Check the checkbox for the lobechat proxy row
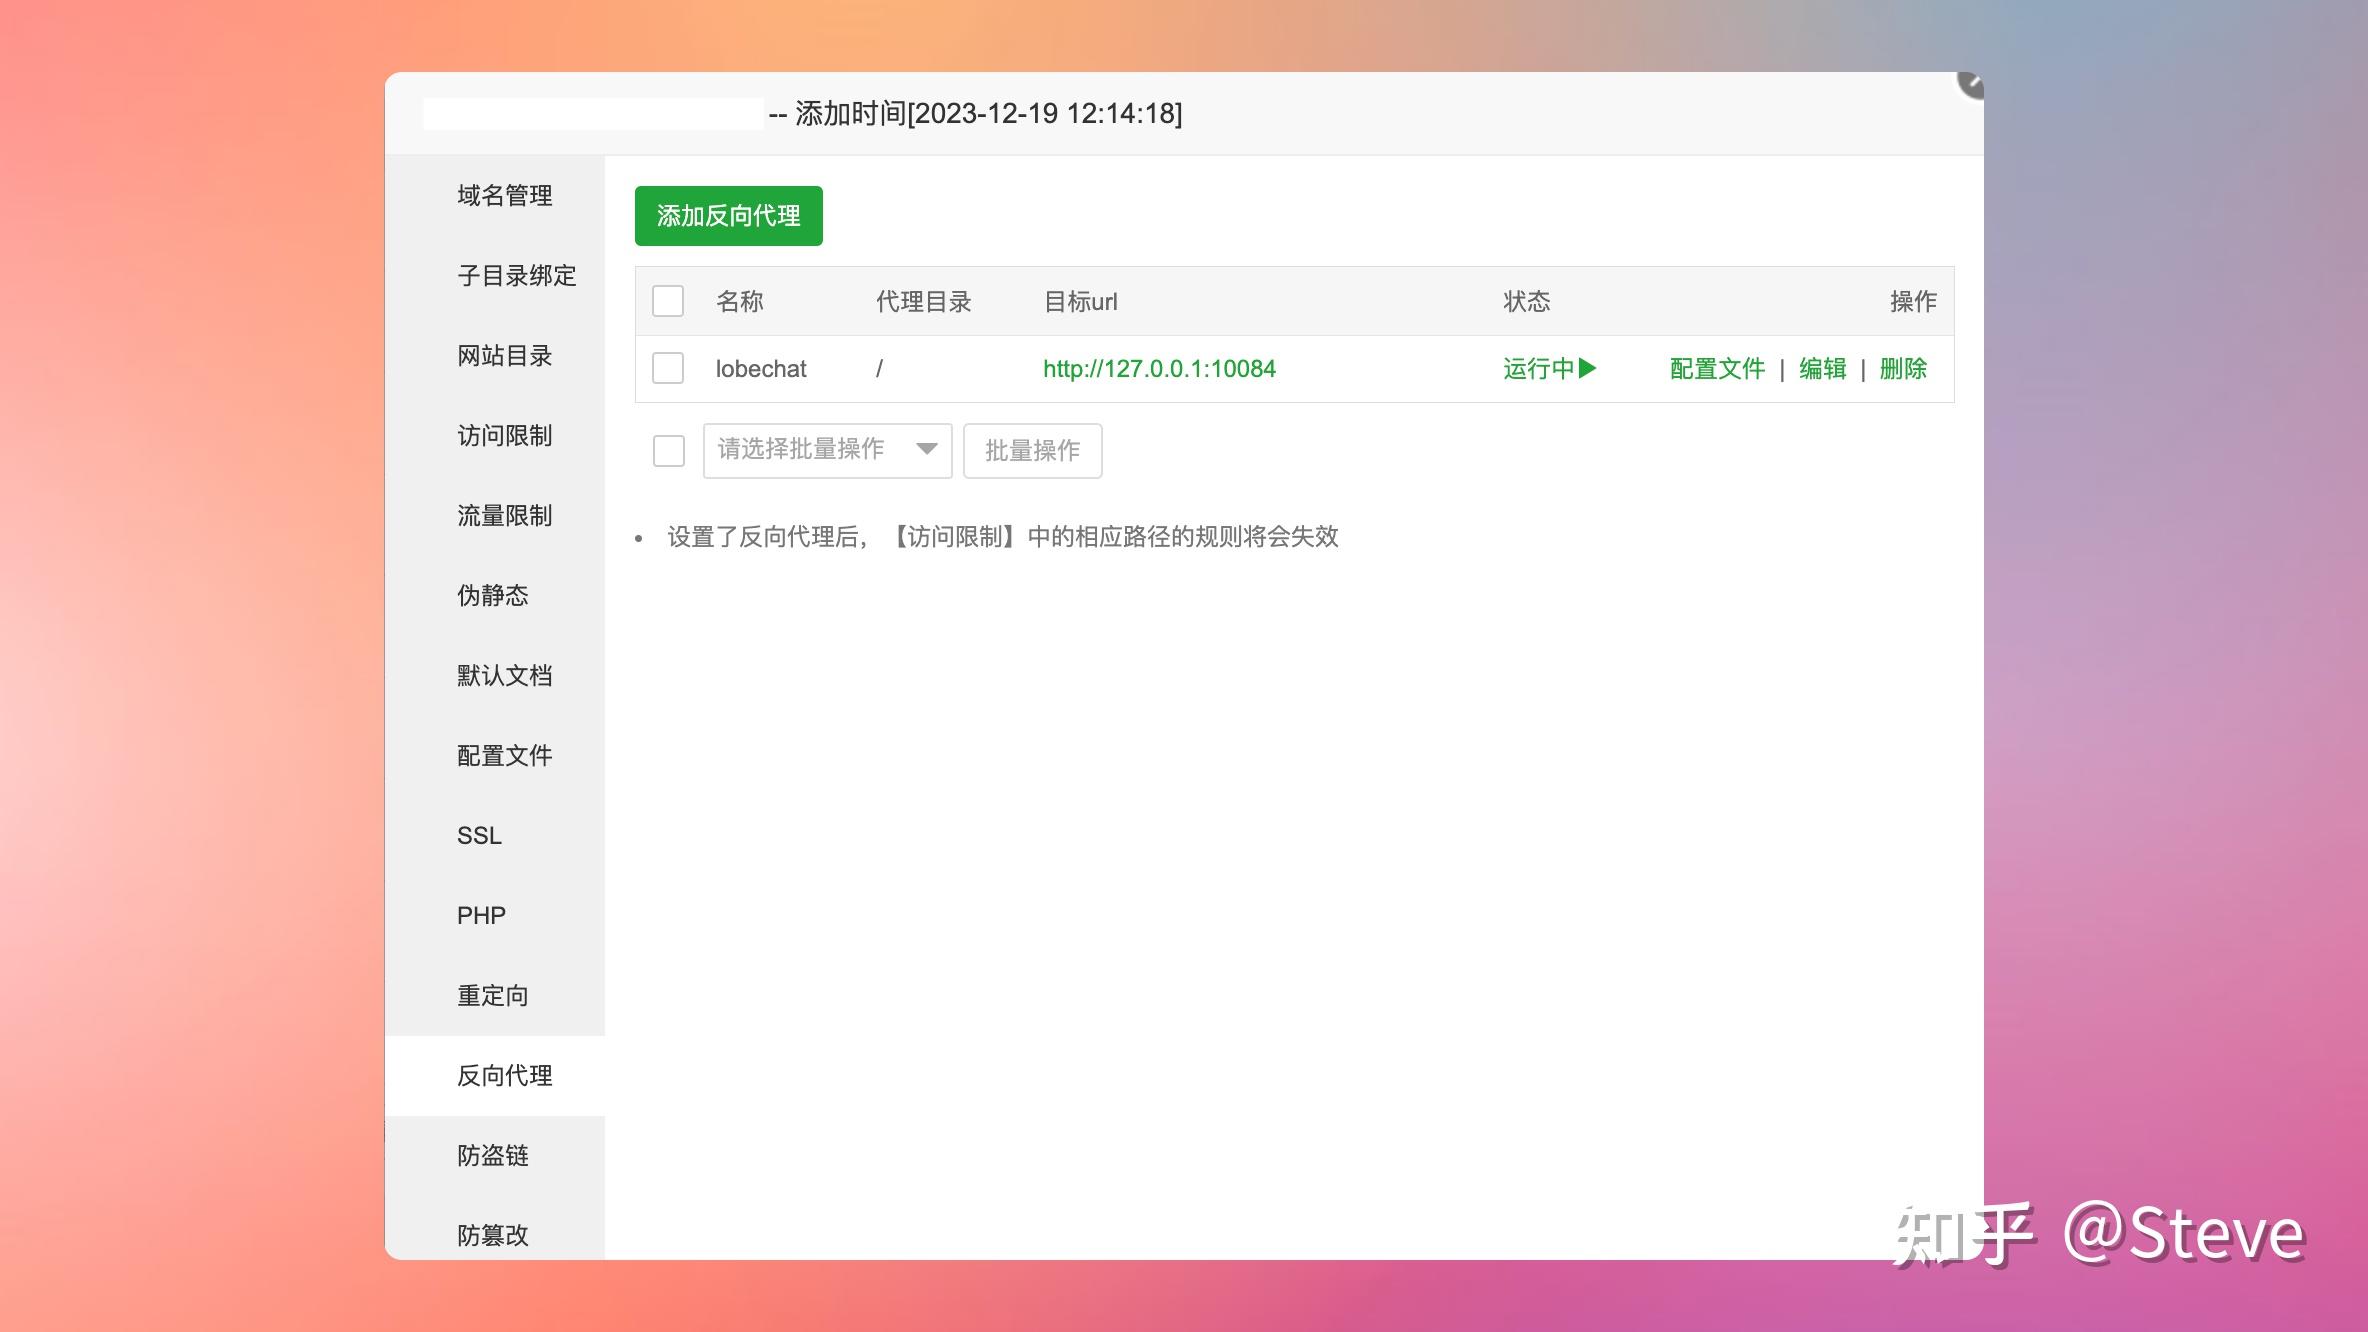This screenshot has width=2368, height=1332. click(x=667, y=368)
